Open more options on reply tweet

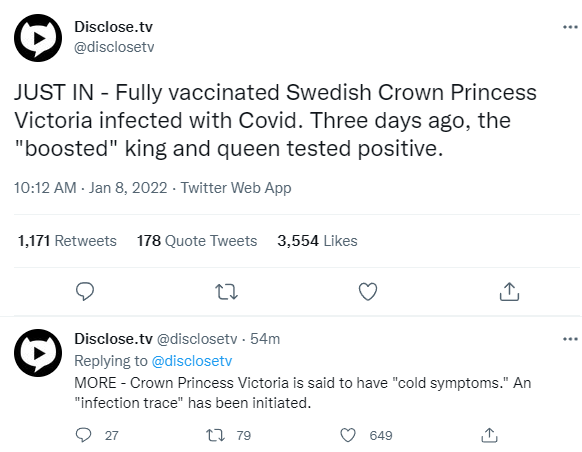(570, 339)
